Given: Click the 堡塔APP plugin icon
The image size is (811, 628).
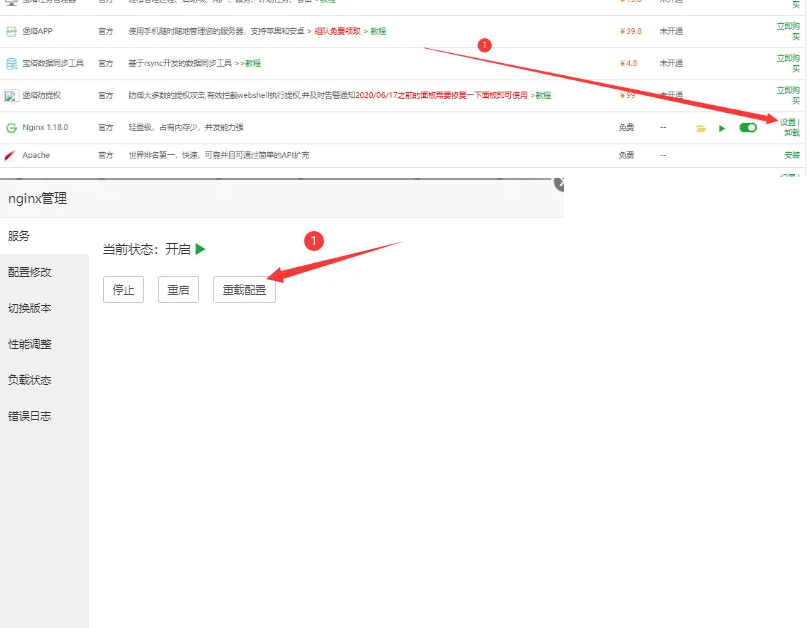Looking at the screenshot, I should (x=11, y=32).
